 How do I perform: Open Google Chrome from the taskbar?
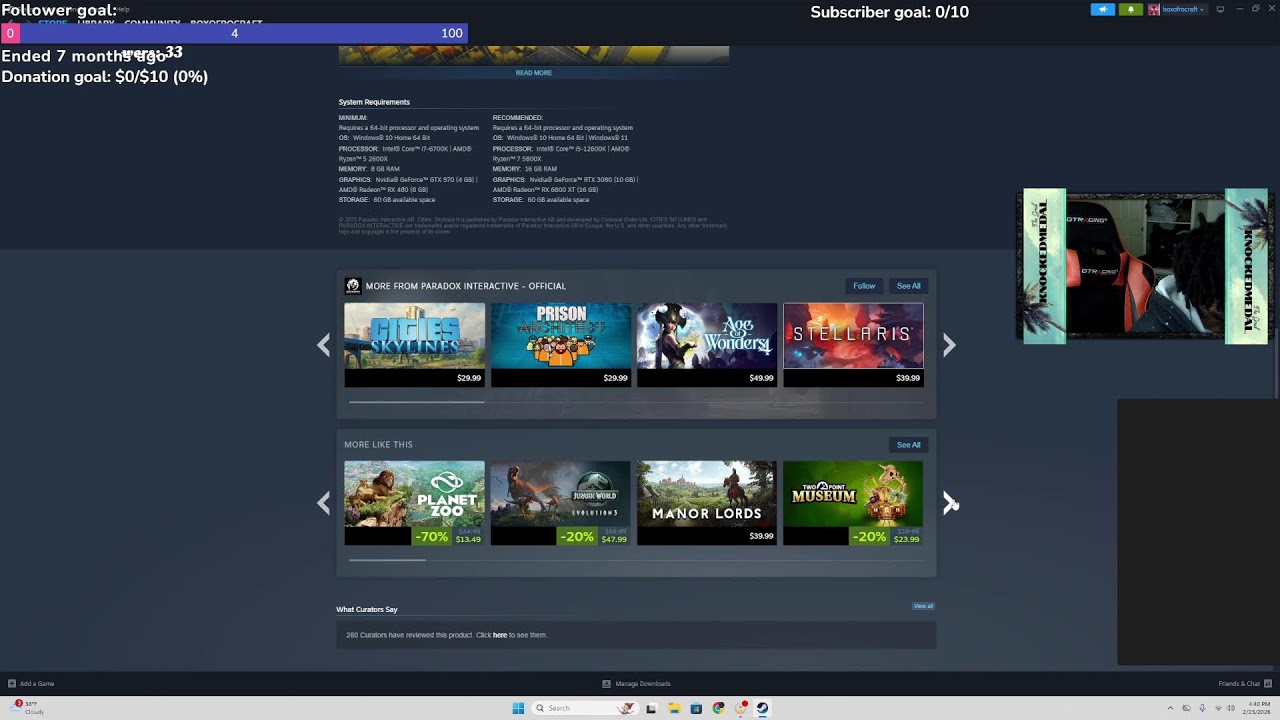[x=718, y=708]
